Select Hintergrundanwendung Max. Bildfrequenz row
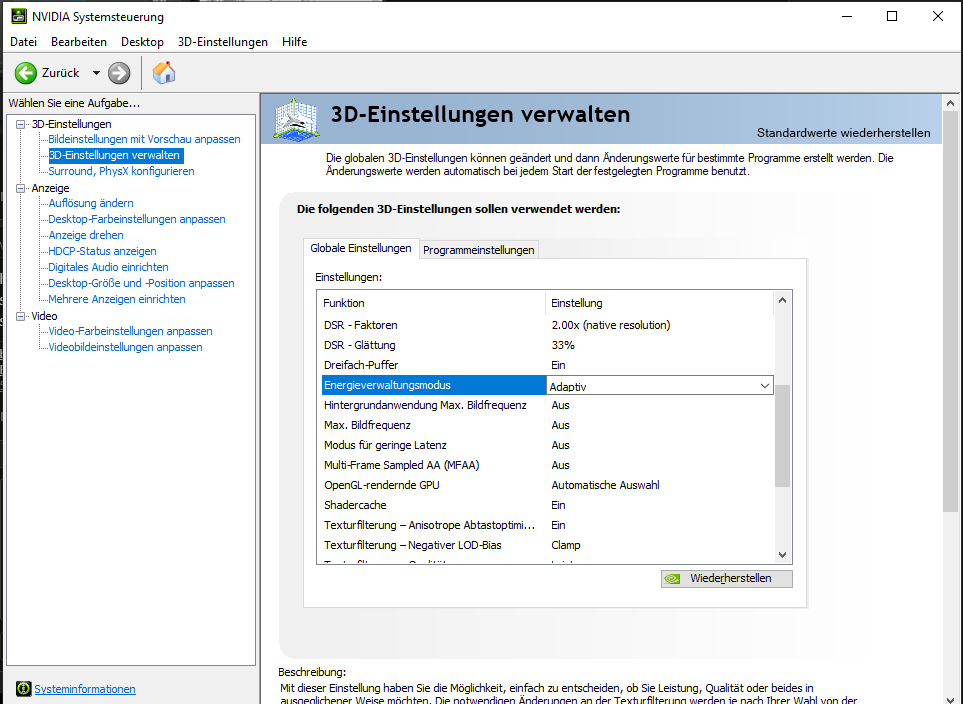The width and height of the screenshot is (963, 704). [x=547, y=405]
